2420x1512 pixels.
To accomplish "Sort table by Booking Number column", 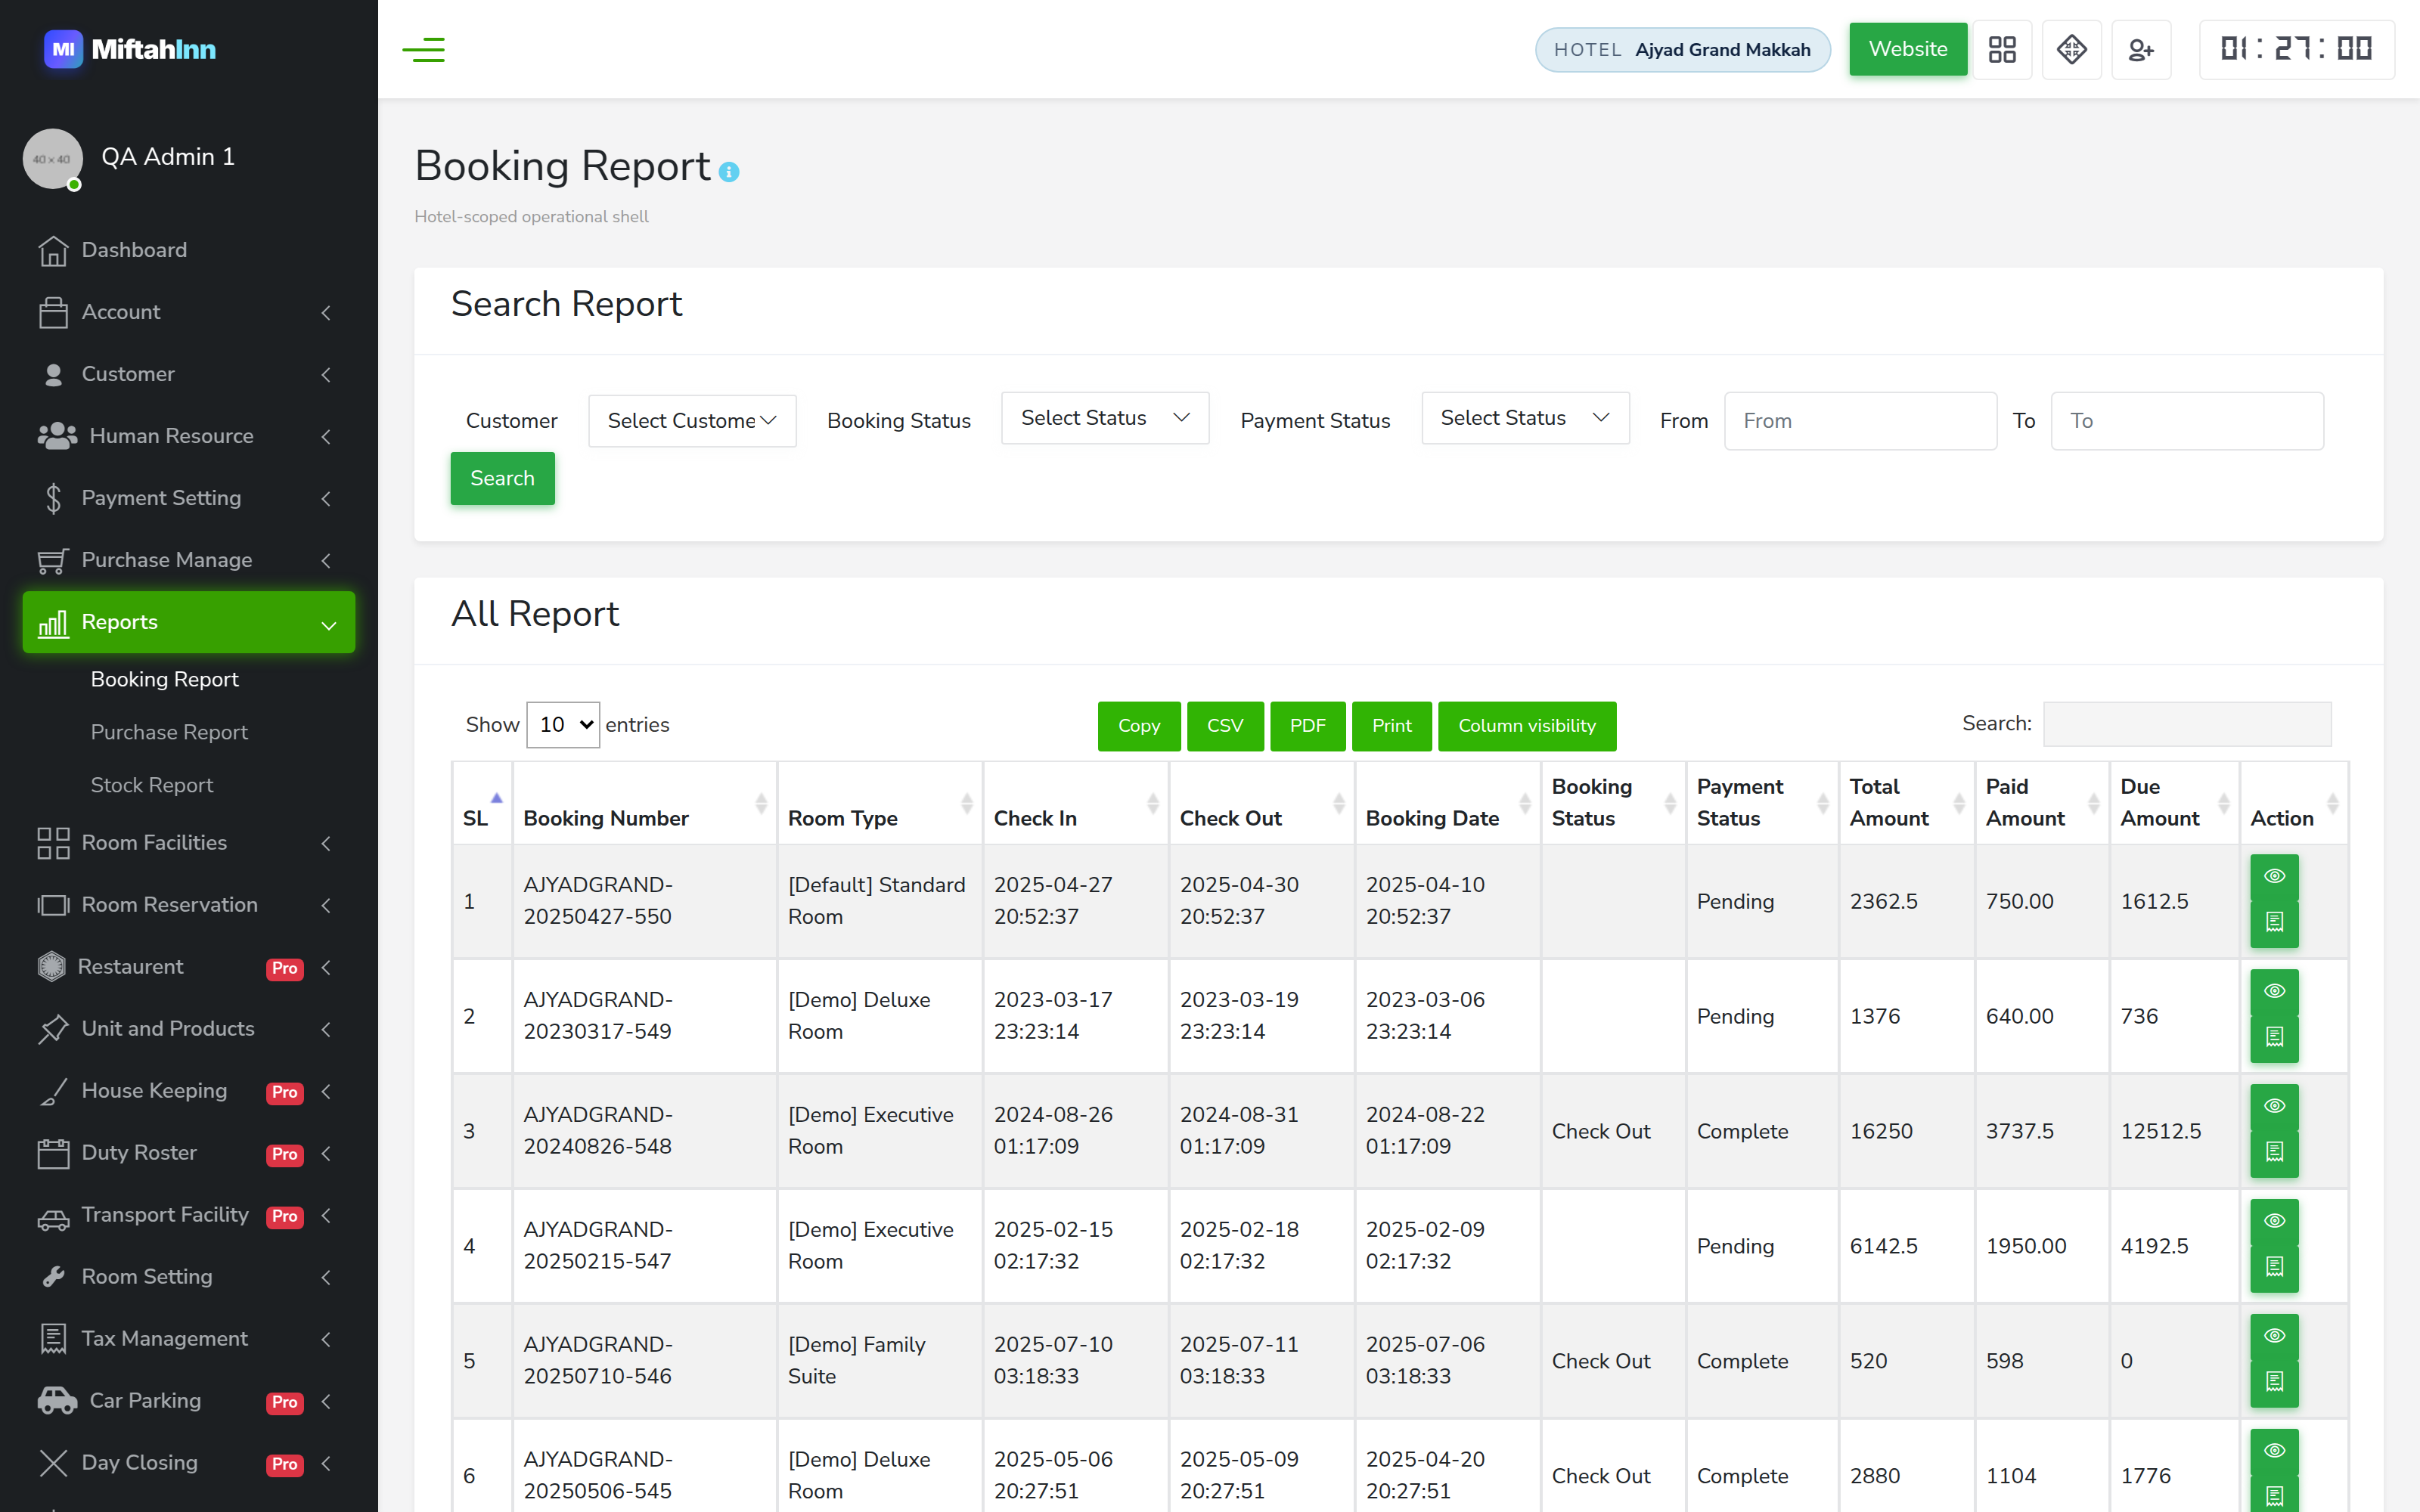I will pos(645,803).
